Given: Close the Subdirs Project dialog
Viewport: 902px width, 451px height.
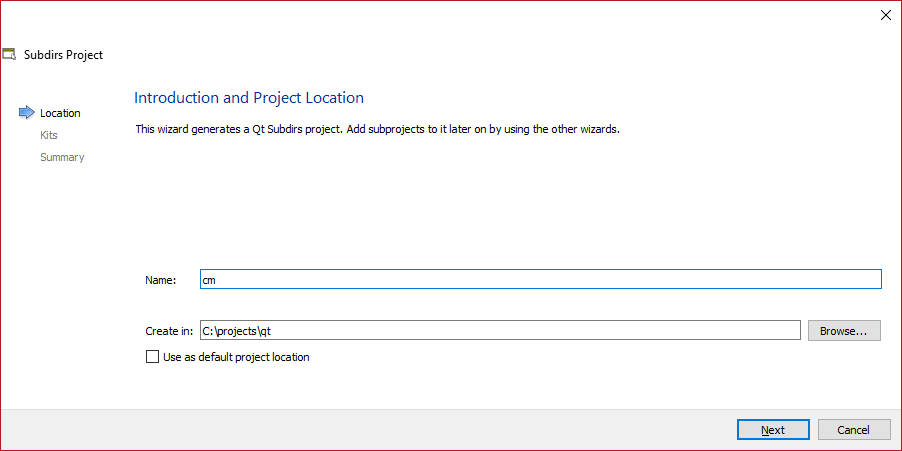Looking at the screenshot, I should (x=884, y=15).
